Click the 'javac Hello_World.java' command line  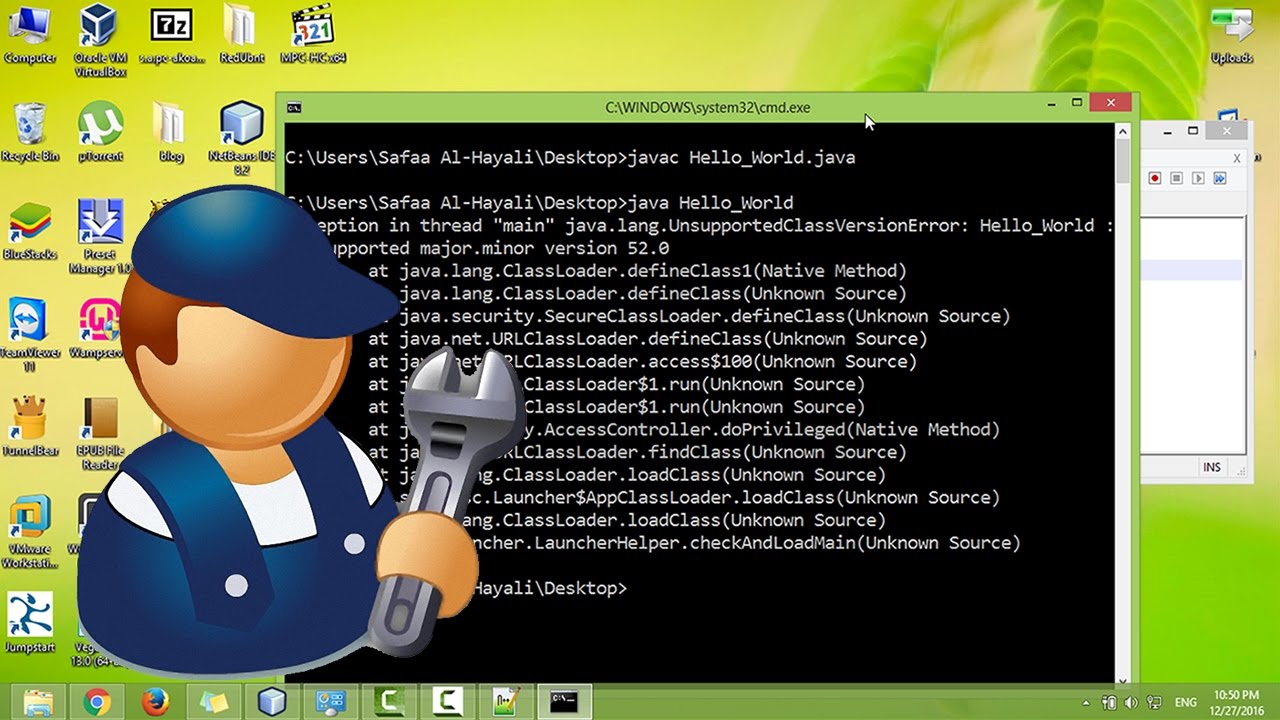742,157
